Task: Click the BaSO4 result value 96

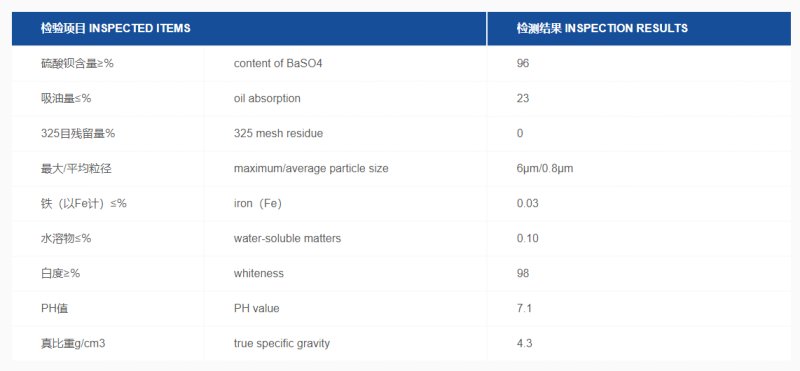Action: [522, 63]
